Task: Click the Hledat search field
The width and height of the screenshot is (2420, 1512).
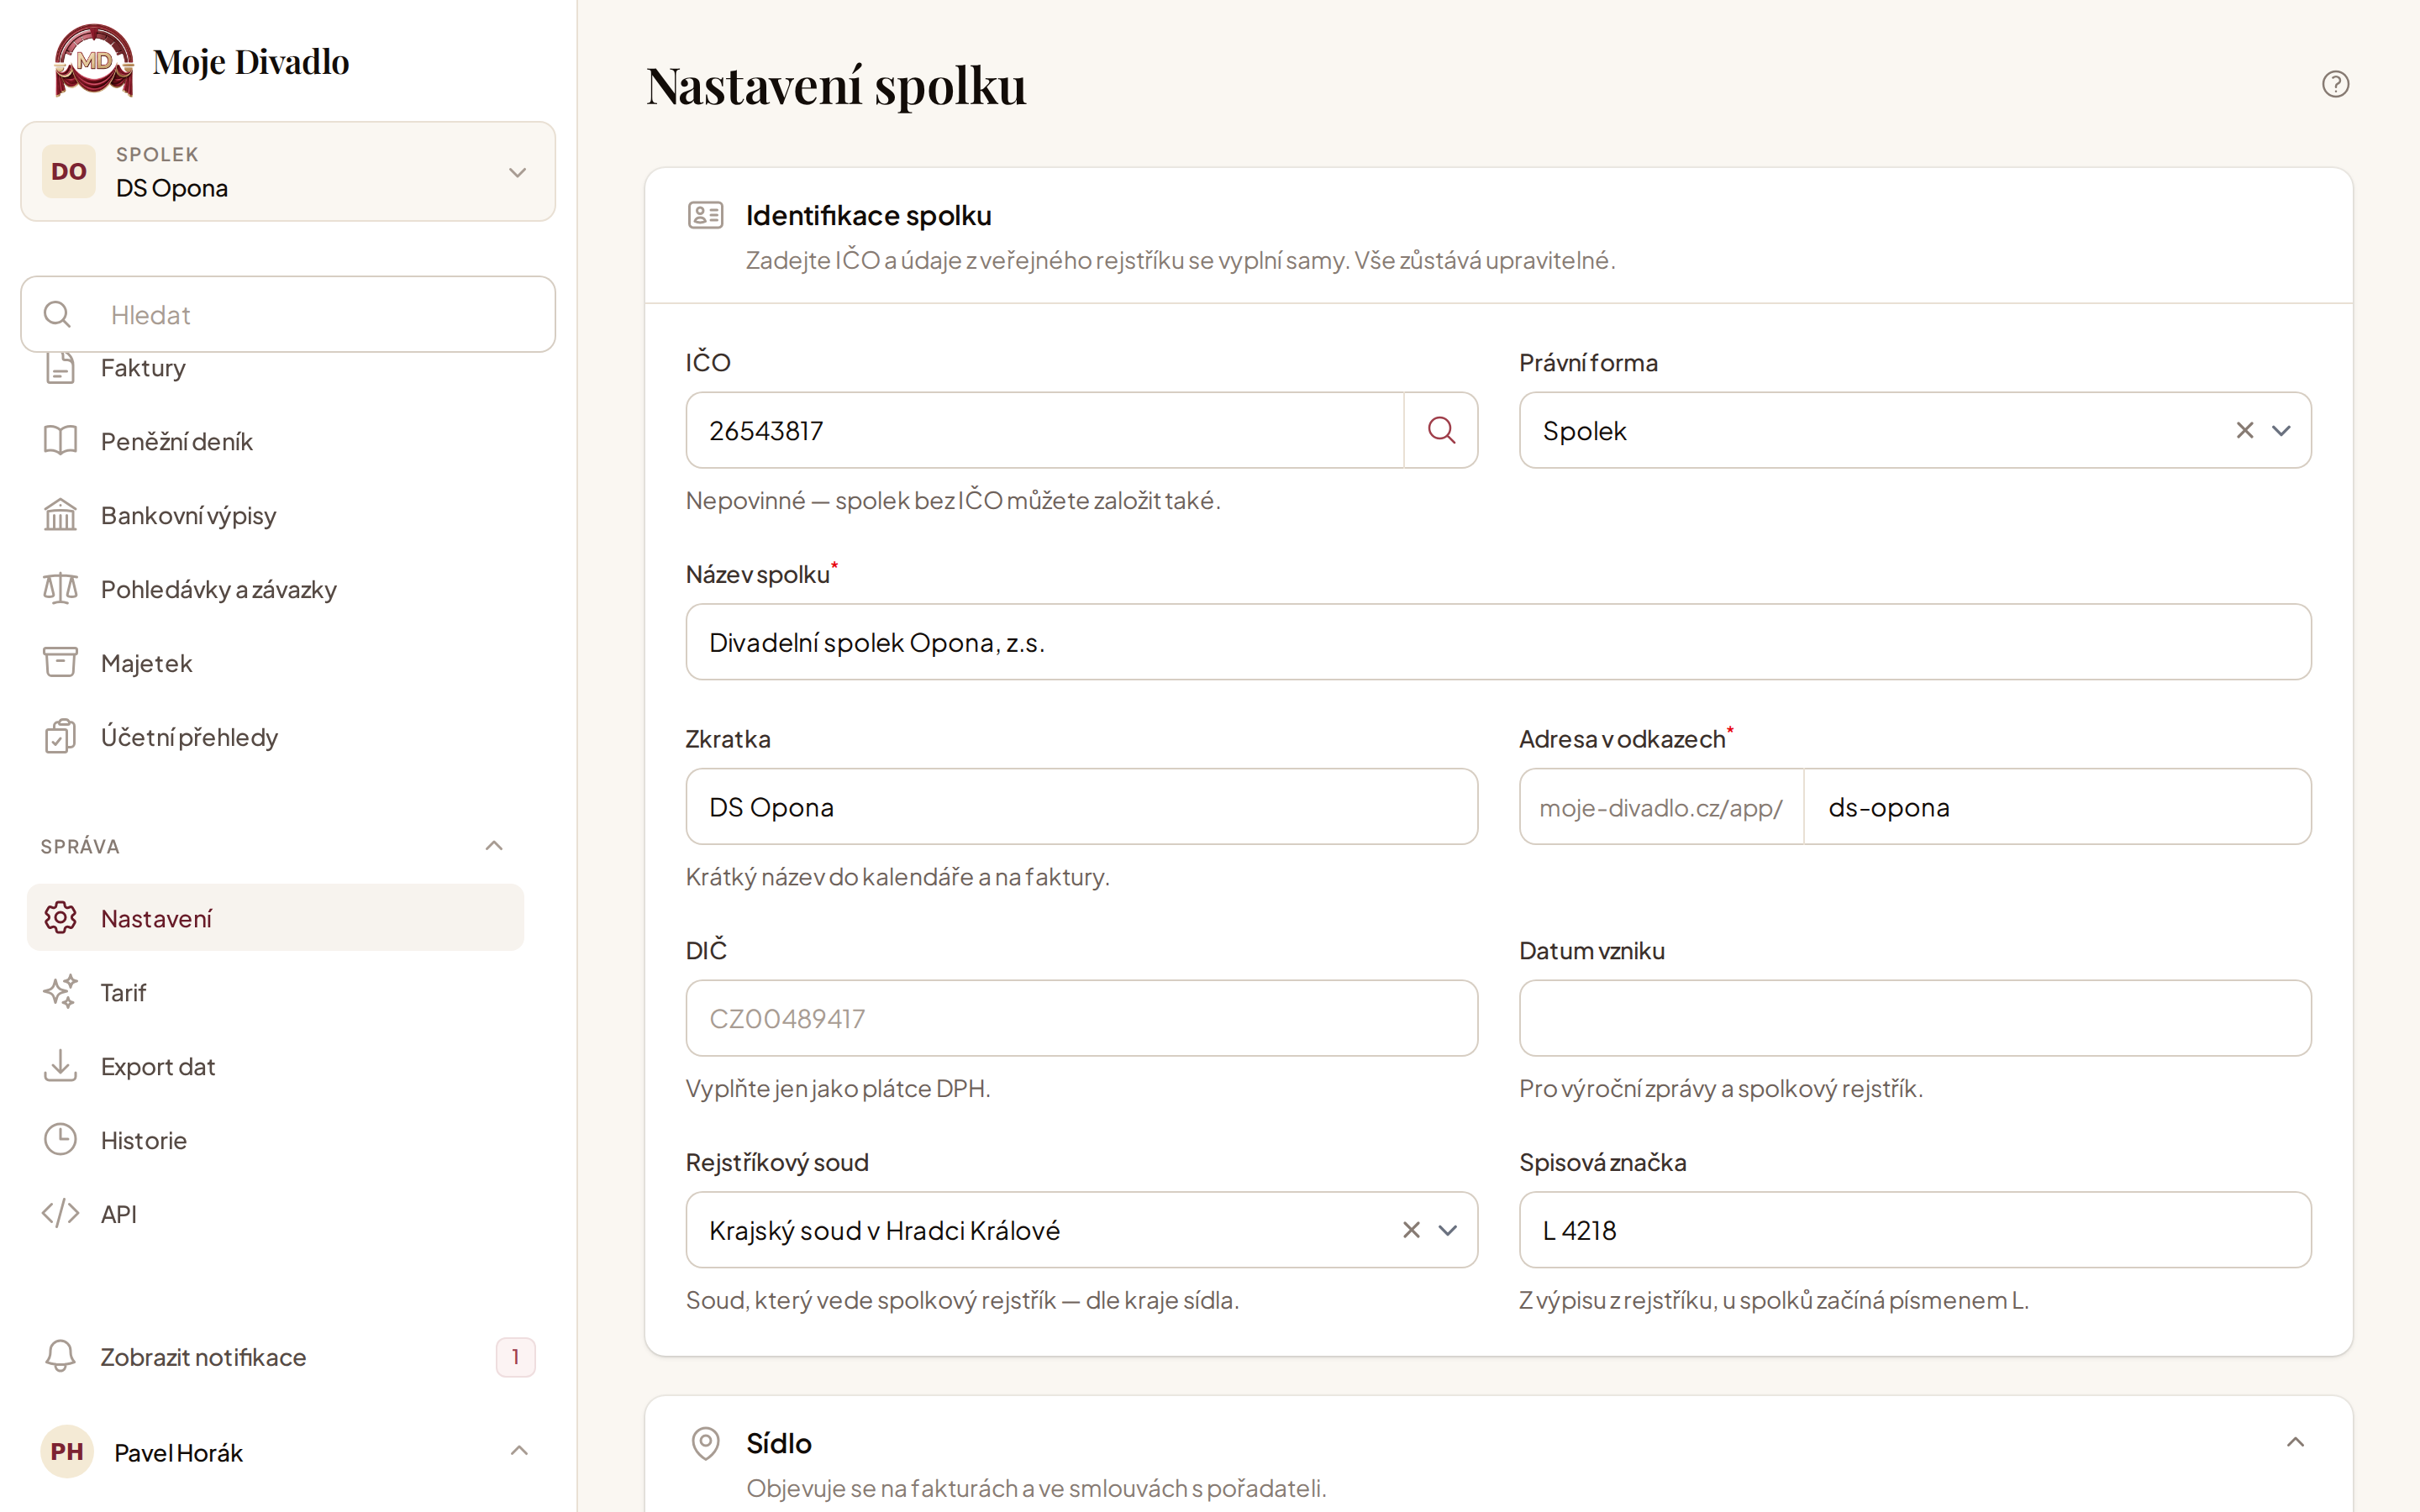Action: tap(288, 314)
